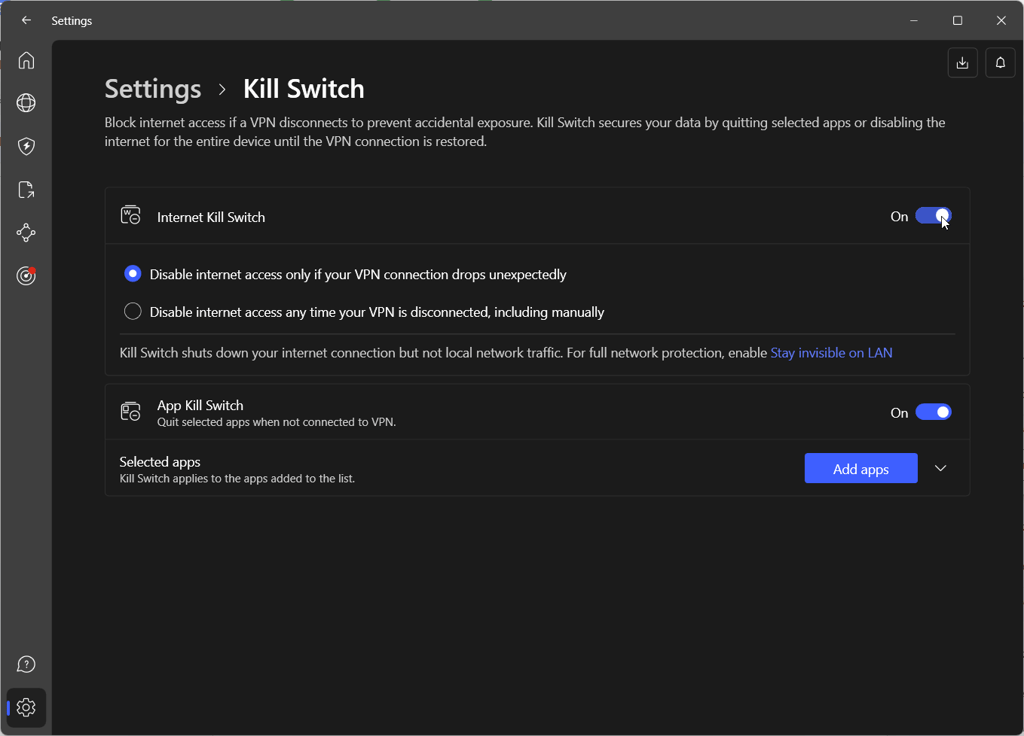Close the Settings window
The width and height of the screenshot is (1024, 736).
click(1001, 20)
